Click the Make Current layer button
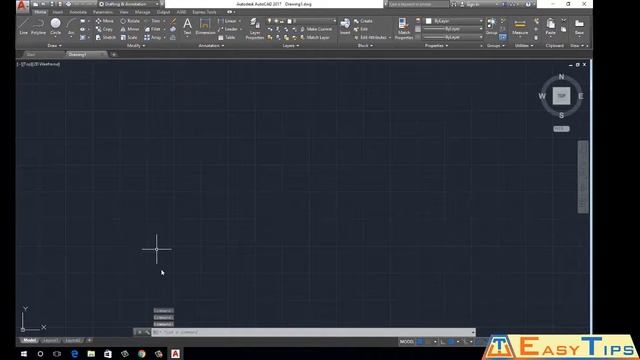 (316, 29)
